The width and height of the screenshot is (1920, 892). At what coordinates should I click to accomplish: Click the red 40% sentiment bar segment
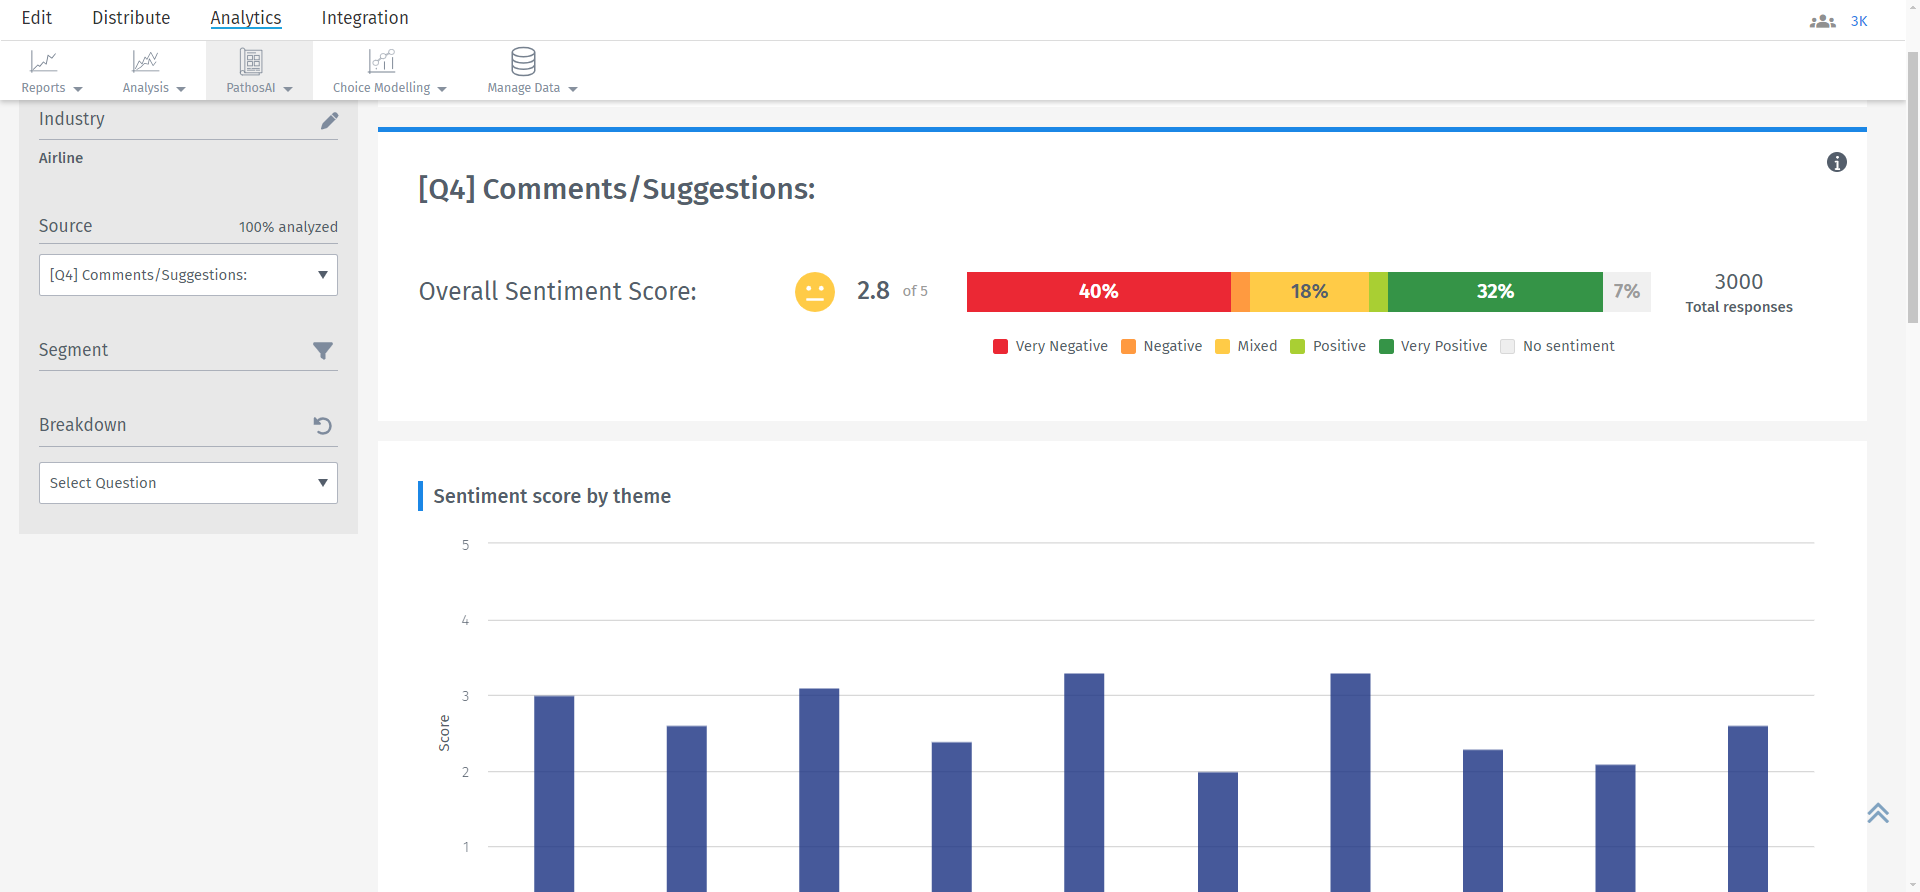click(x=1098, y=292)
